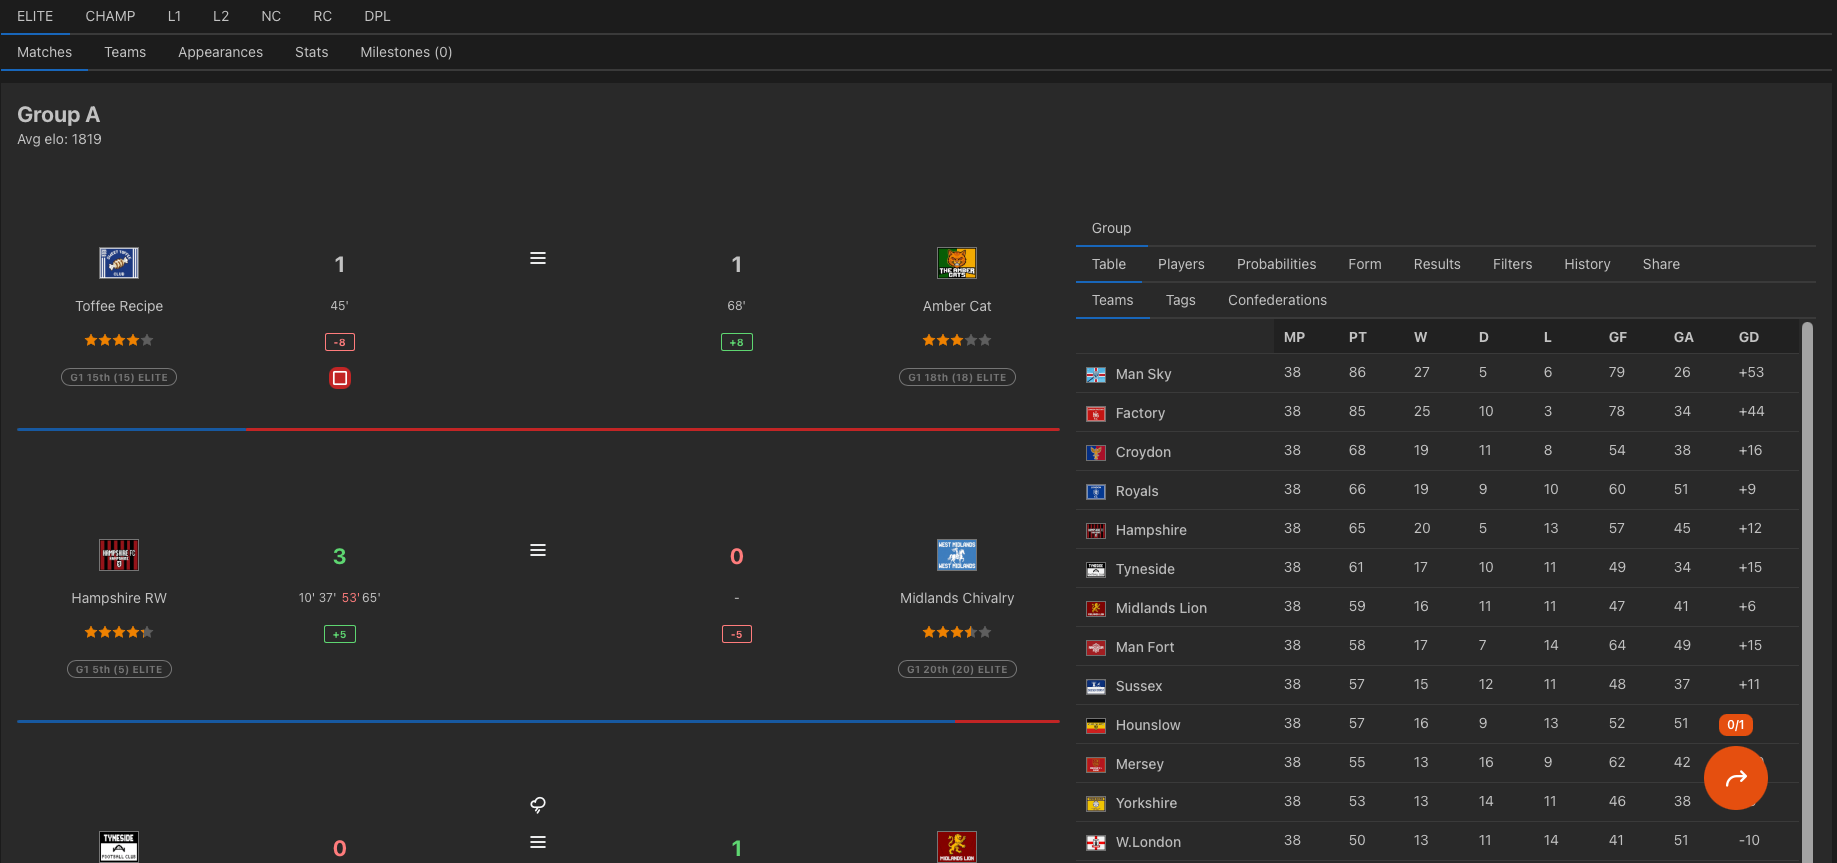
Task: Click the G1 20th ELITE rank badge
Action: pyautogui.click(x=957, y=669)
